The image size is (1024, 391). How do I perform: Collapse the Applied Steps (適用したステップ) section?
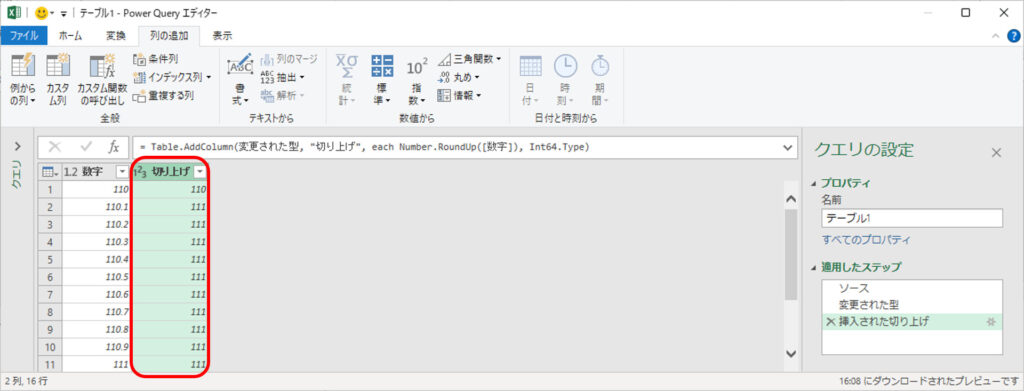813,267
